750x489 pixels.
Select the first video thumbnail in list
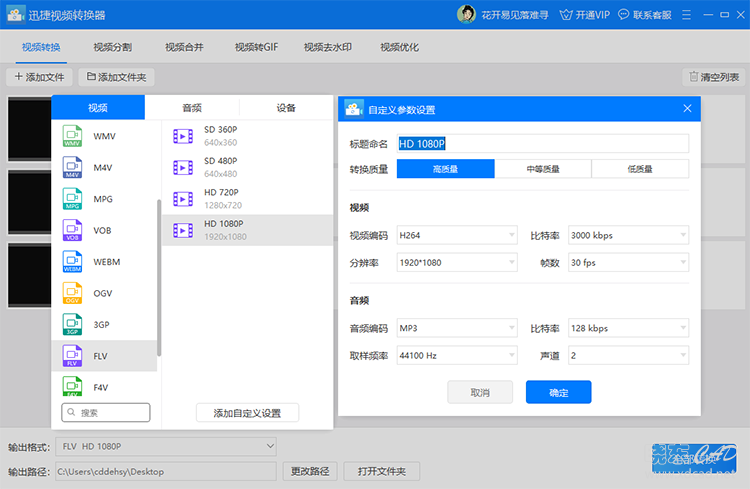point(30,129)
